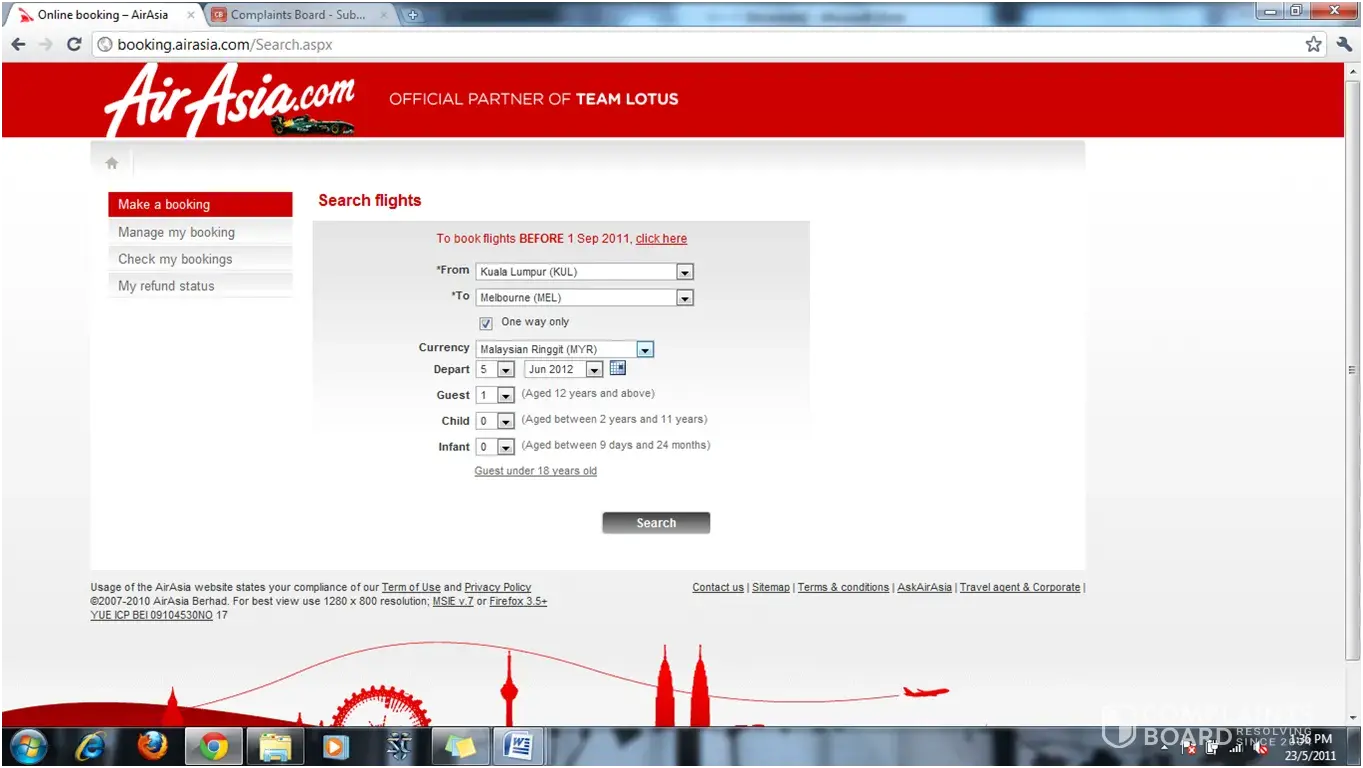Open Chrome wrench settings menu
Viewport: 1363px width, 768px height.
pos(1344,44)
